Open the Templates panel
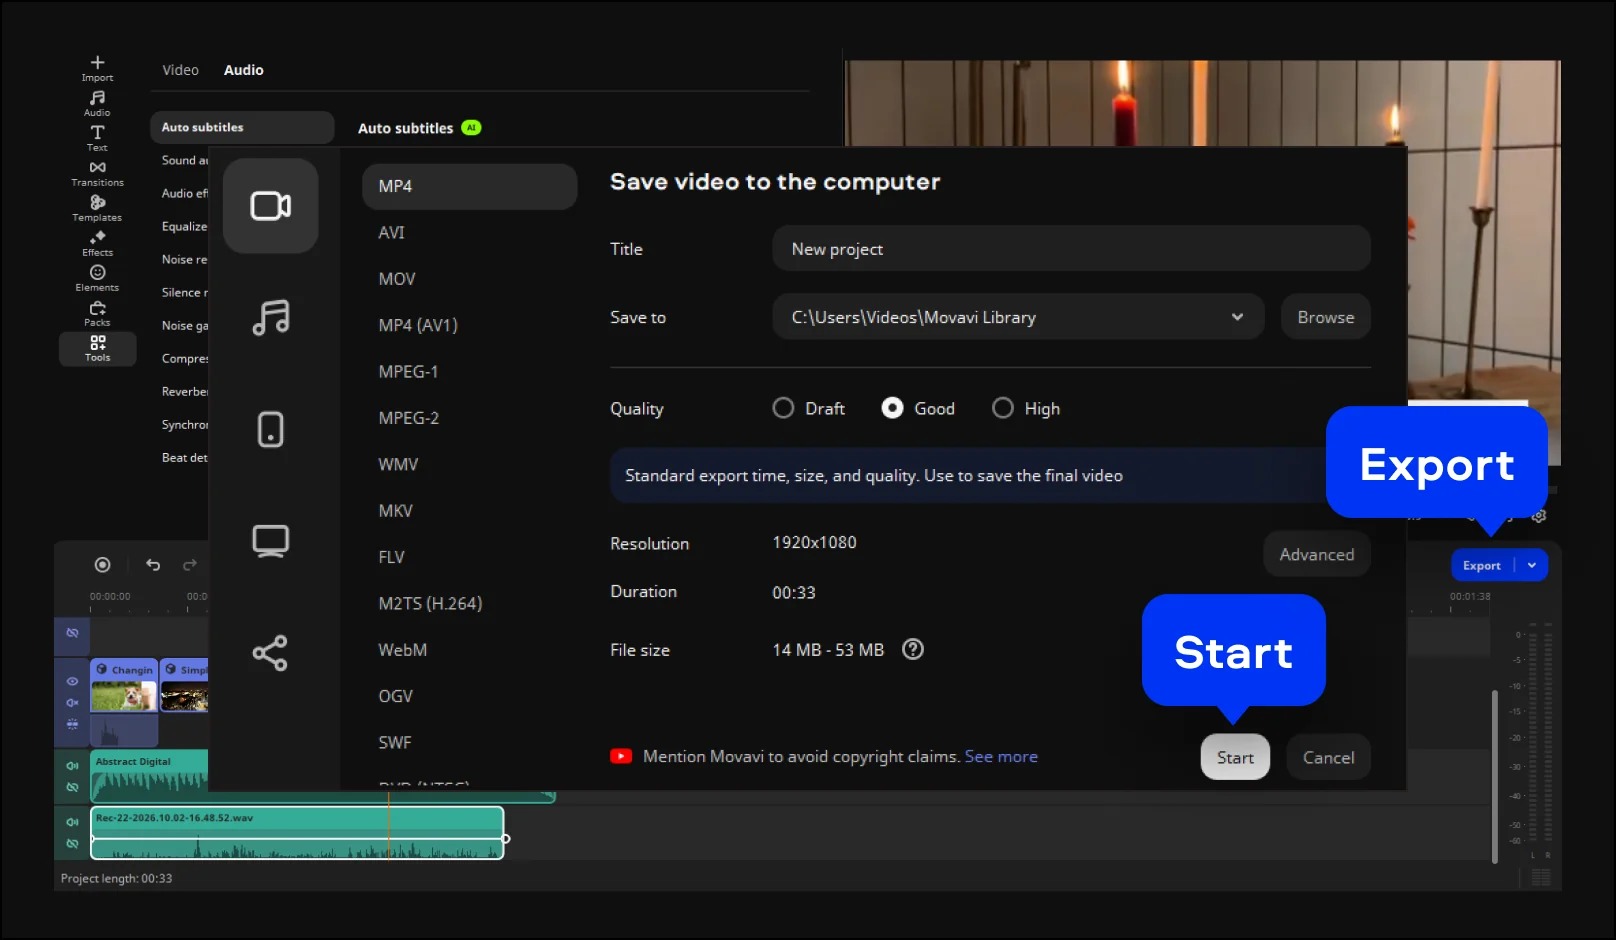1616x940 pixels. click(x=97, y=208)
